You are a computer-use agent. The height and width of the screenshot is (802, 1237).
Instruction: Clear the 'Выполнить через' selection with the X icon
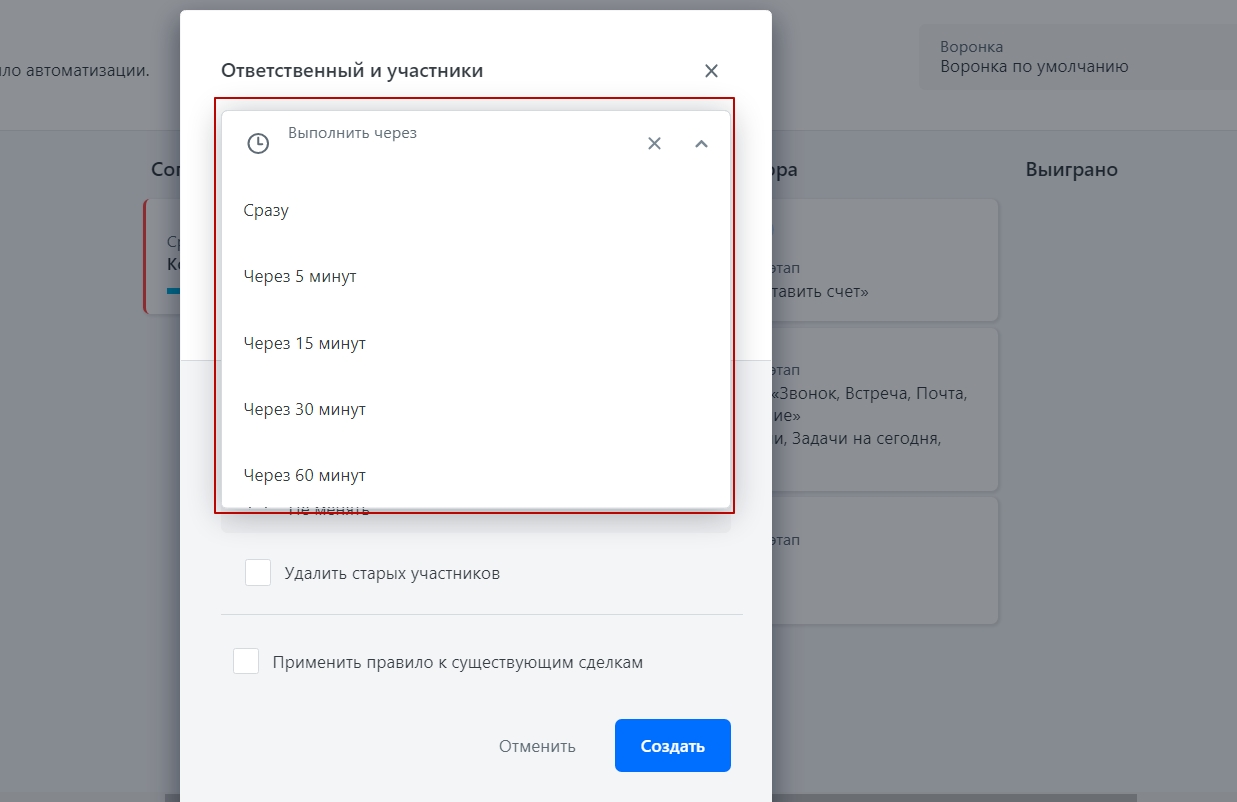click(654, 143)
